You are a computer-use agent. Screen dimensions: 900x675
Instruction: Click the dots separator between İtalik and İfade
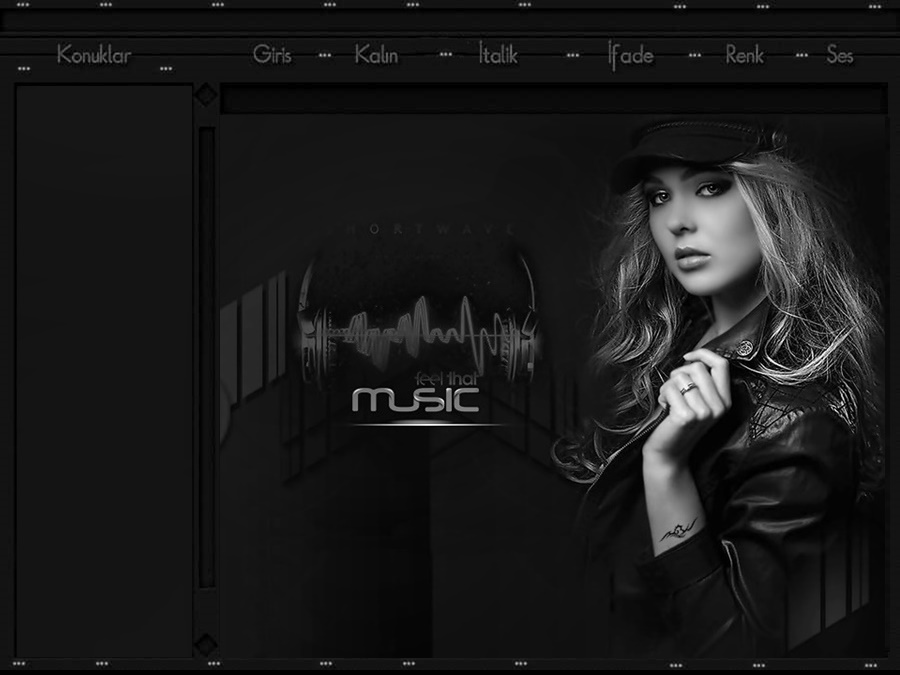[x=572, y=56]
